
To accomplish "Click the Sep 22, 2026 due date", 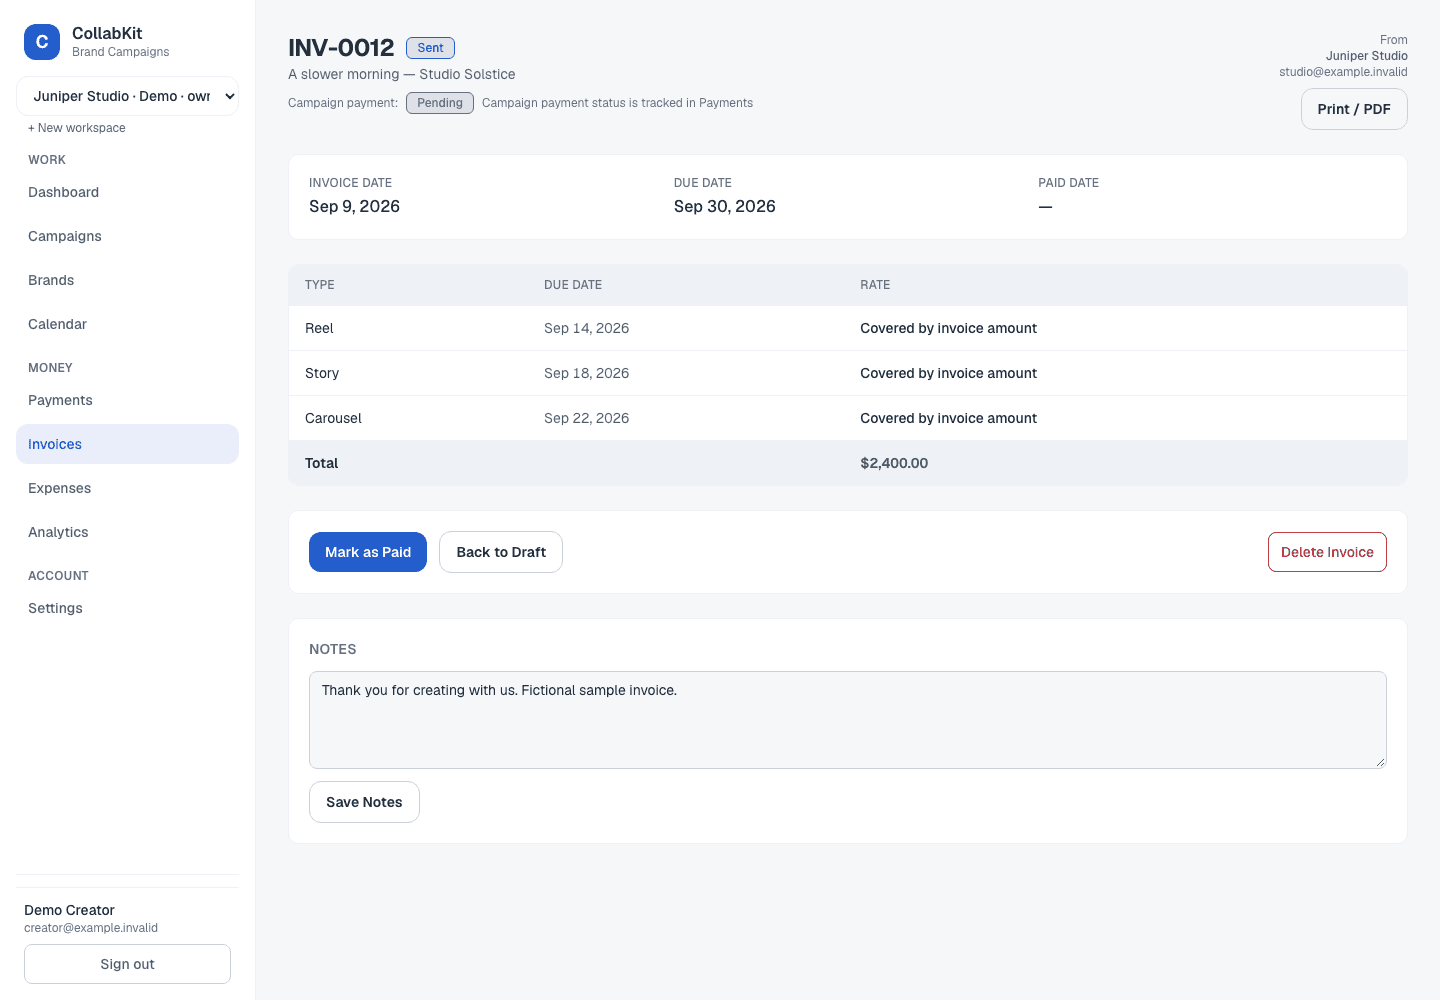I will 586,418.
